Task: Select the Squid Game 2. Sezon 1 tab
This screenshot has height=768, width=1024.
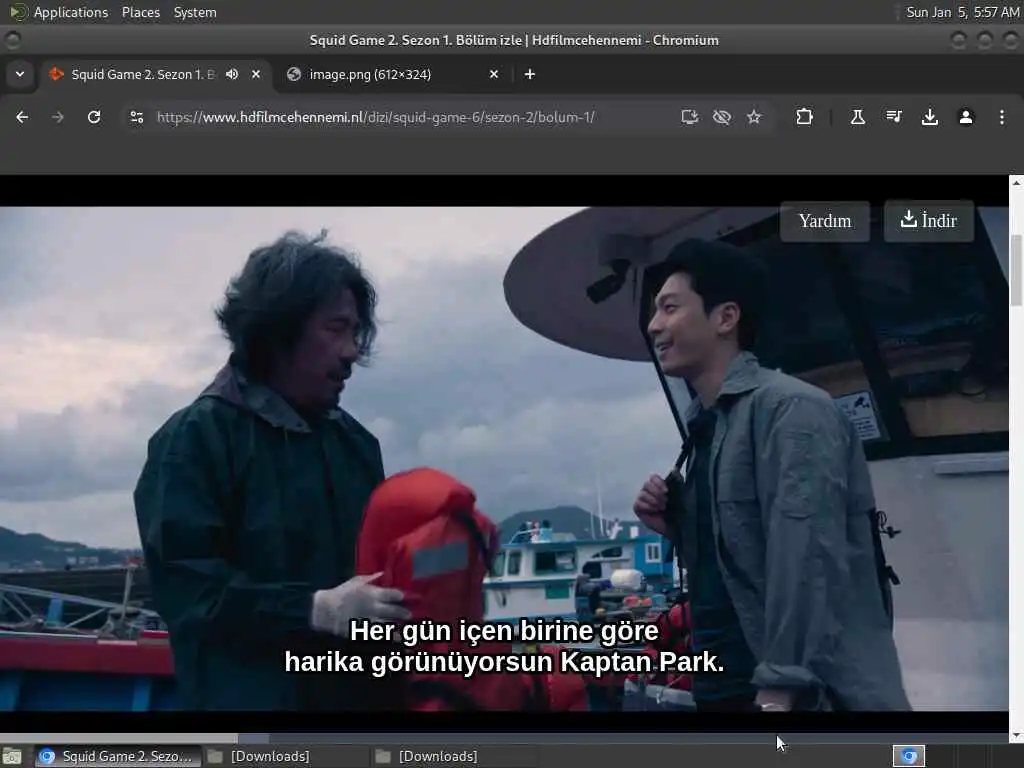Action: click(142, 74)
